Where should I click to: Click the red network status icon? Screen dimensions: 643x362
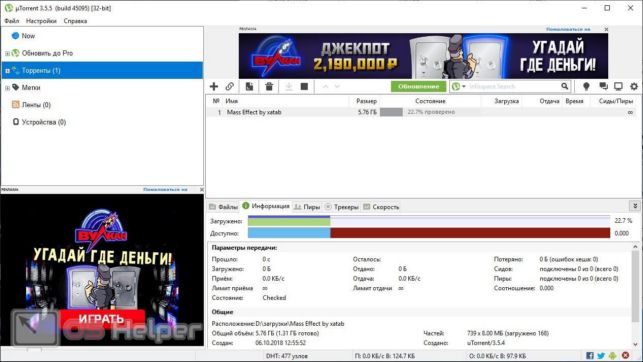coord(625,355)
